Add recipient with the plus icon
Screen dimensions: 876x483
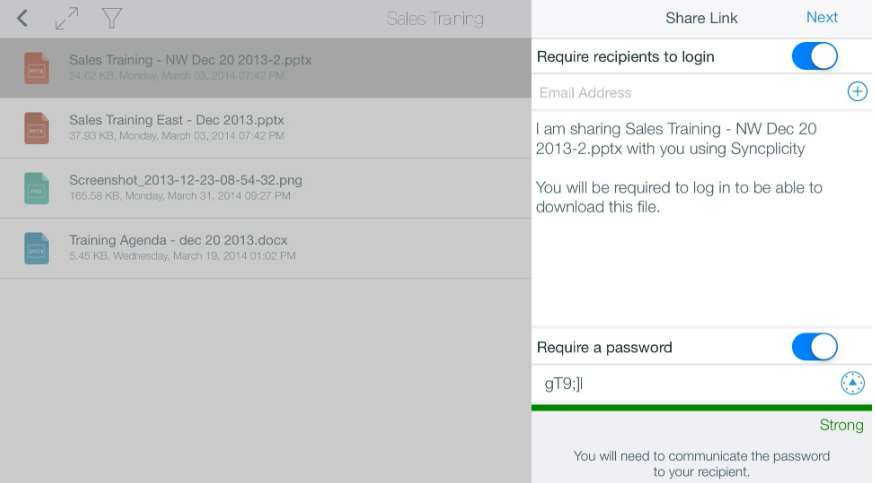857,92
